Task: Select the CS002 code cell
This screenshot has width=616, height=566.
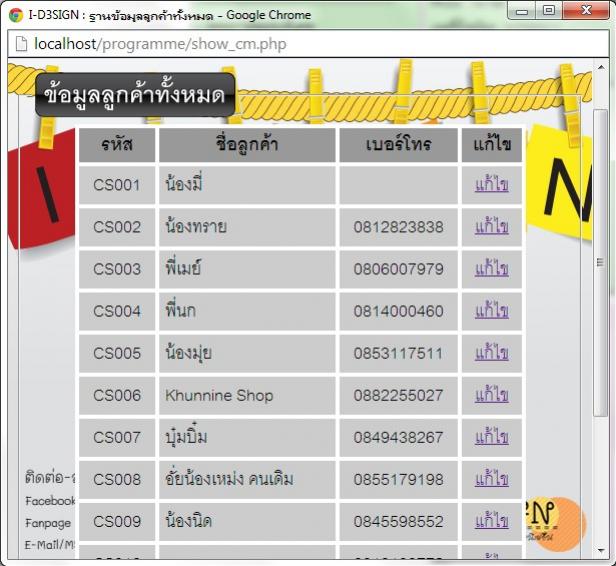Action: tap(117, 227)
